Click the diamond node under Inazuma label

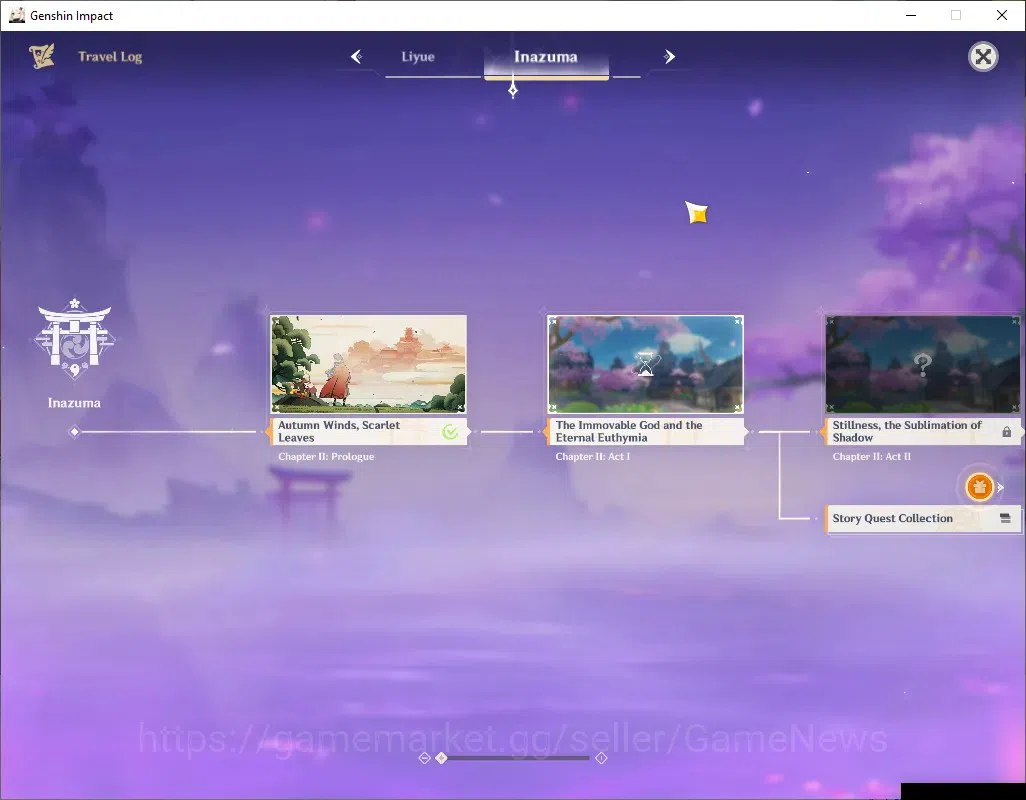(x=75, y=432)
